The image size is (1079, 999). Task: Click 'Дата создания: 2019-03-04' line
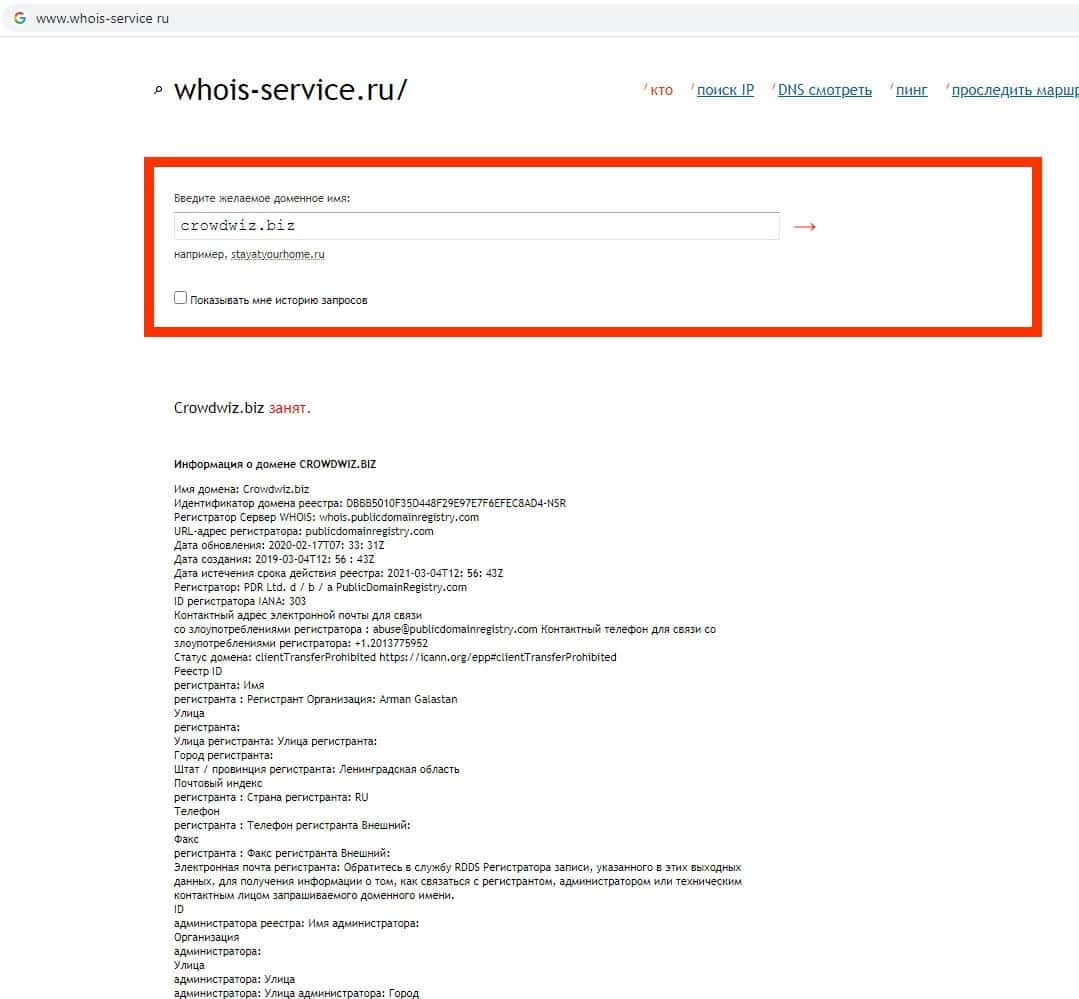(x=274, y=559)
